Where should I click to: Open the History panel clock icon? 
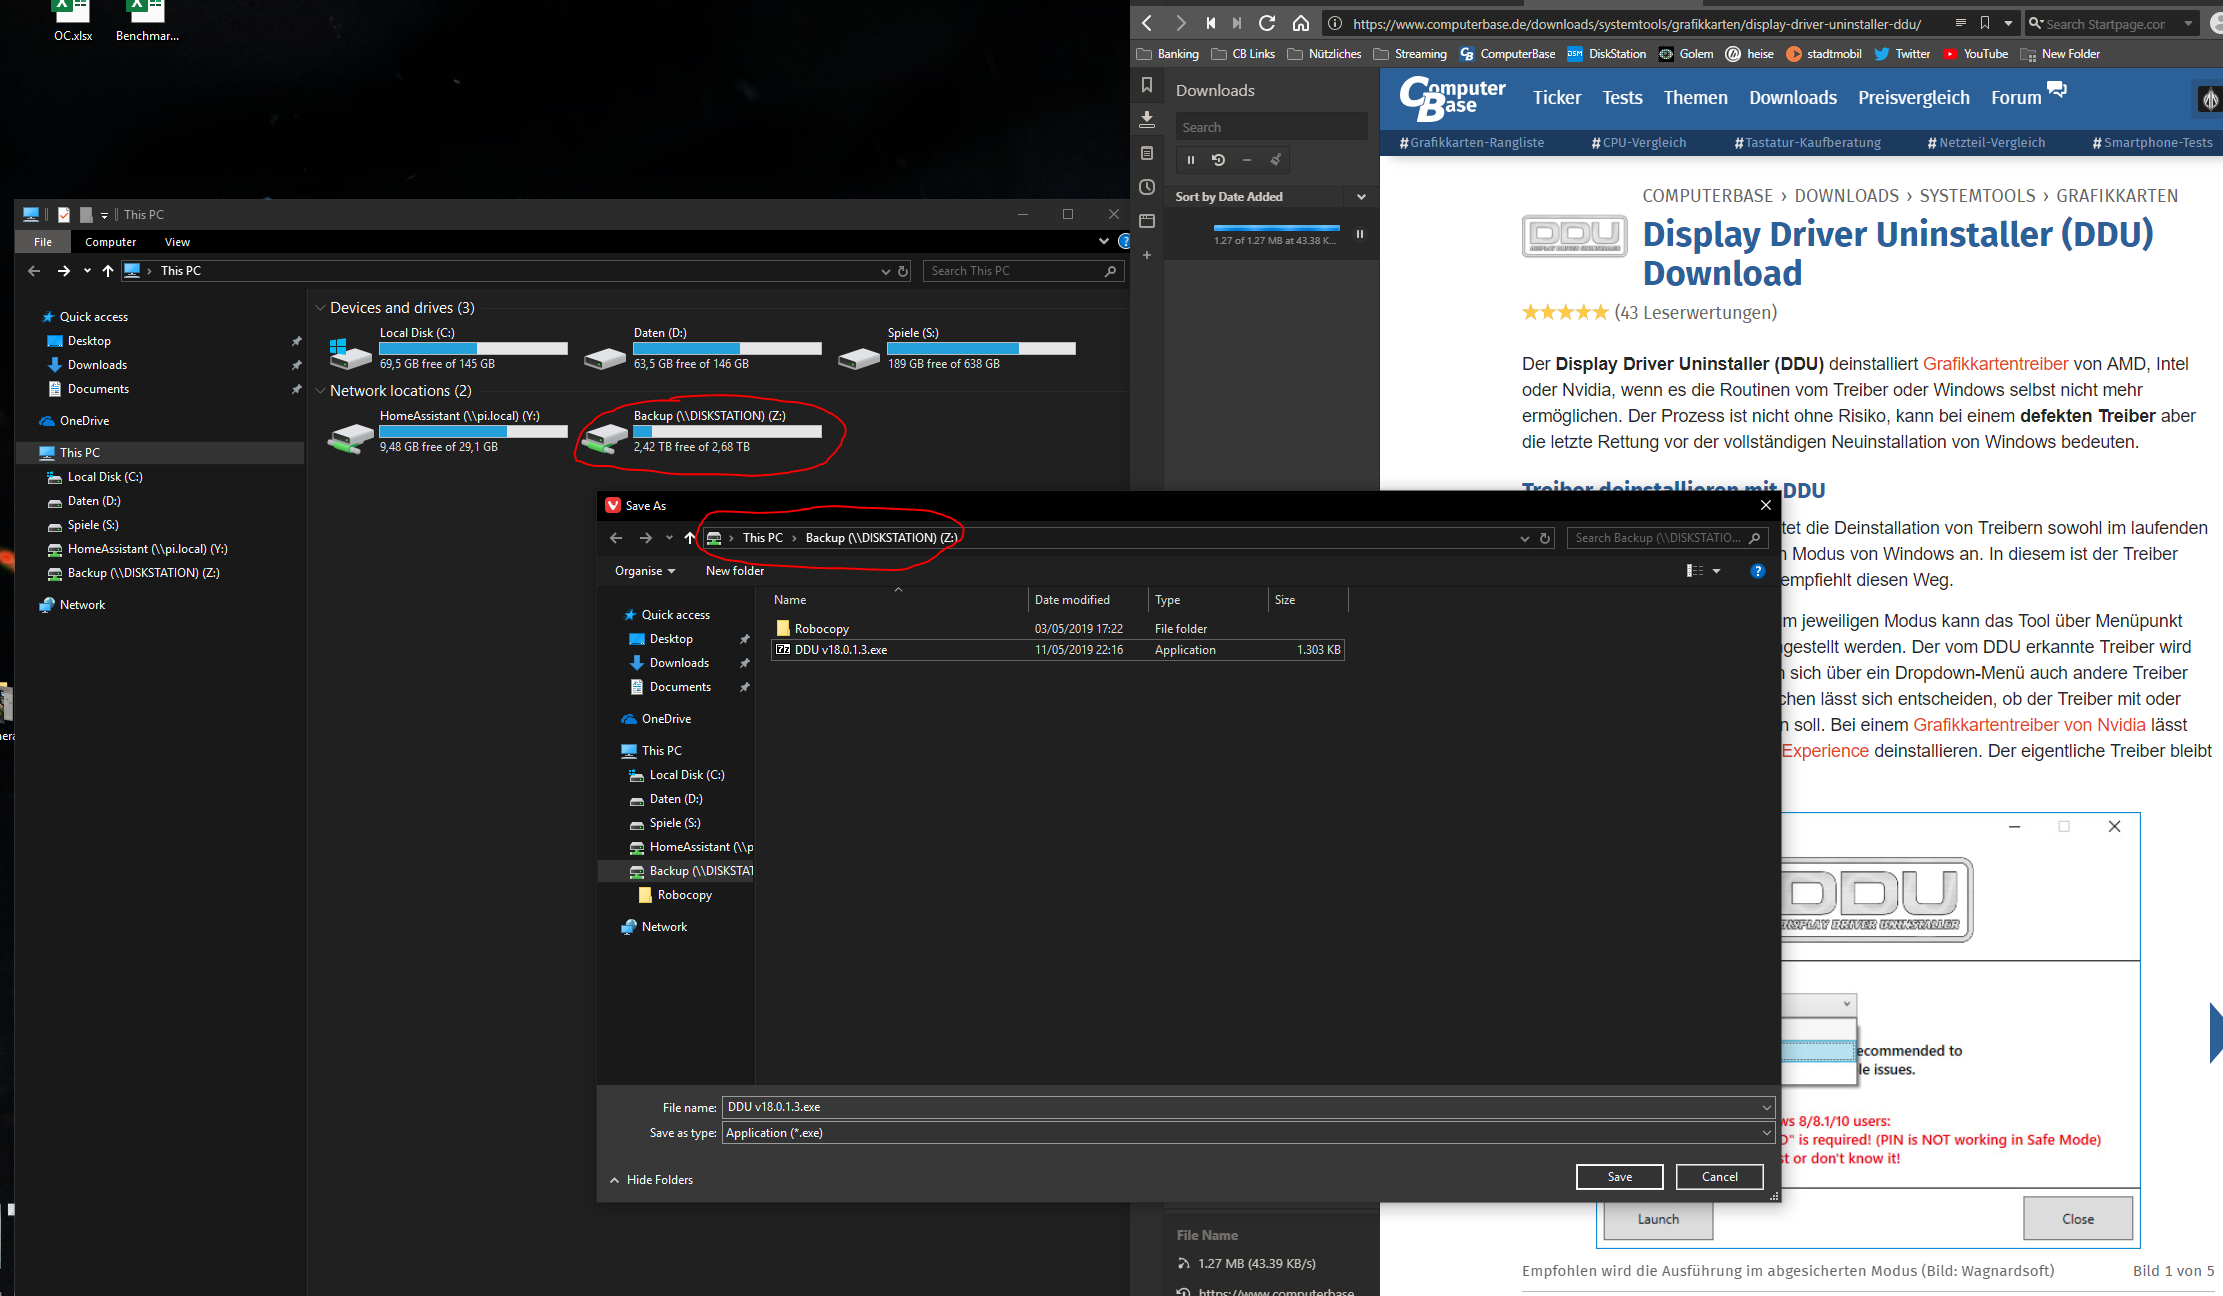(1147, 187)
